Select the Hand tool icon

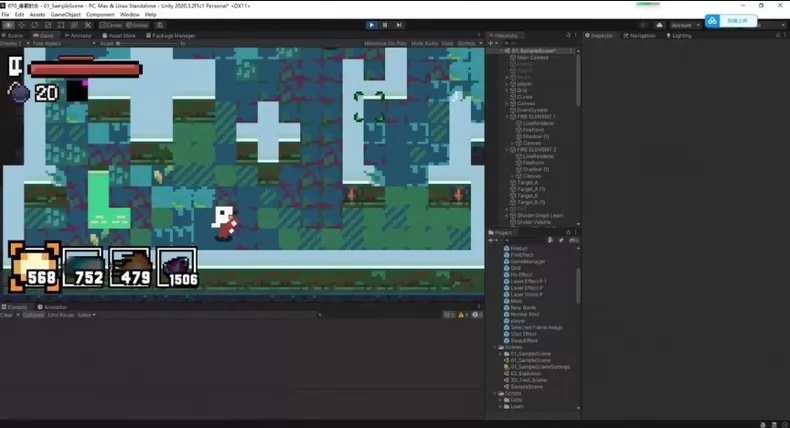point(9,25)
